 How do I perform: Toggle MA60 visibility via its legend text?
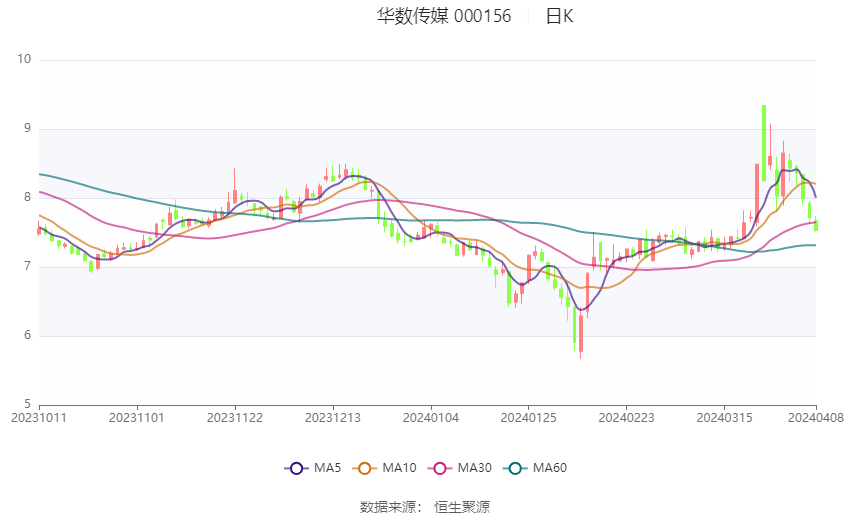(x=552, y=468)
